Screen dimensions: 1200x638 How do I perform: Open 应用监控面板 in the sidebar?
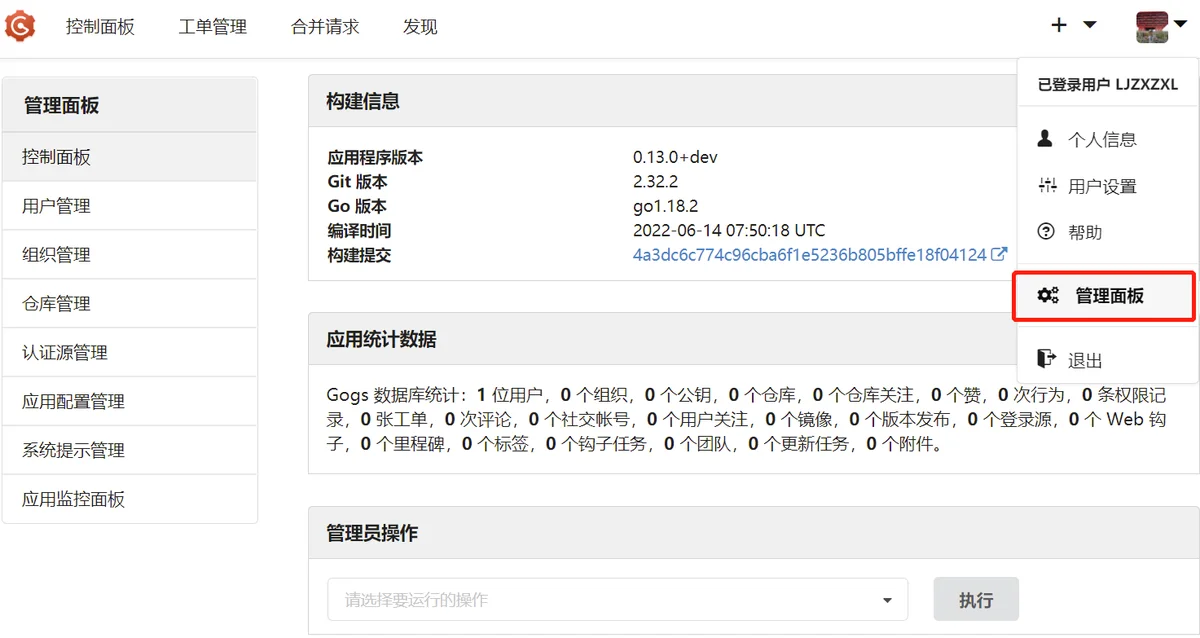point(74,499)
